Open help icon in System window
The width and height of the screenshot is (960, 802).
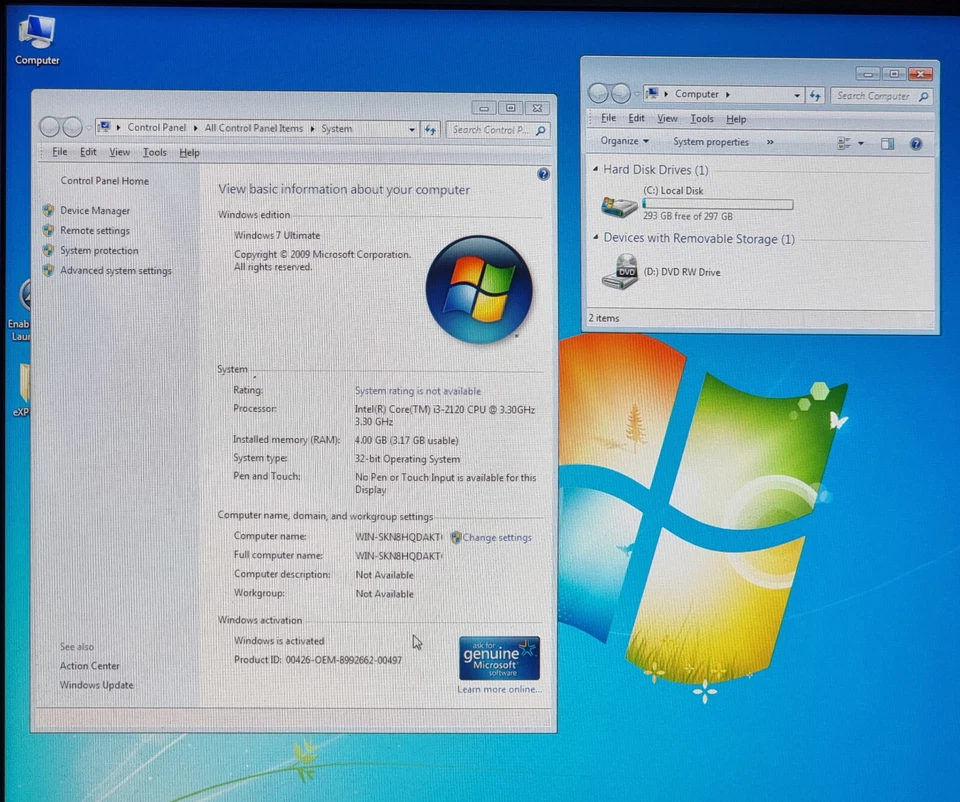[x=543, y=174]
